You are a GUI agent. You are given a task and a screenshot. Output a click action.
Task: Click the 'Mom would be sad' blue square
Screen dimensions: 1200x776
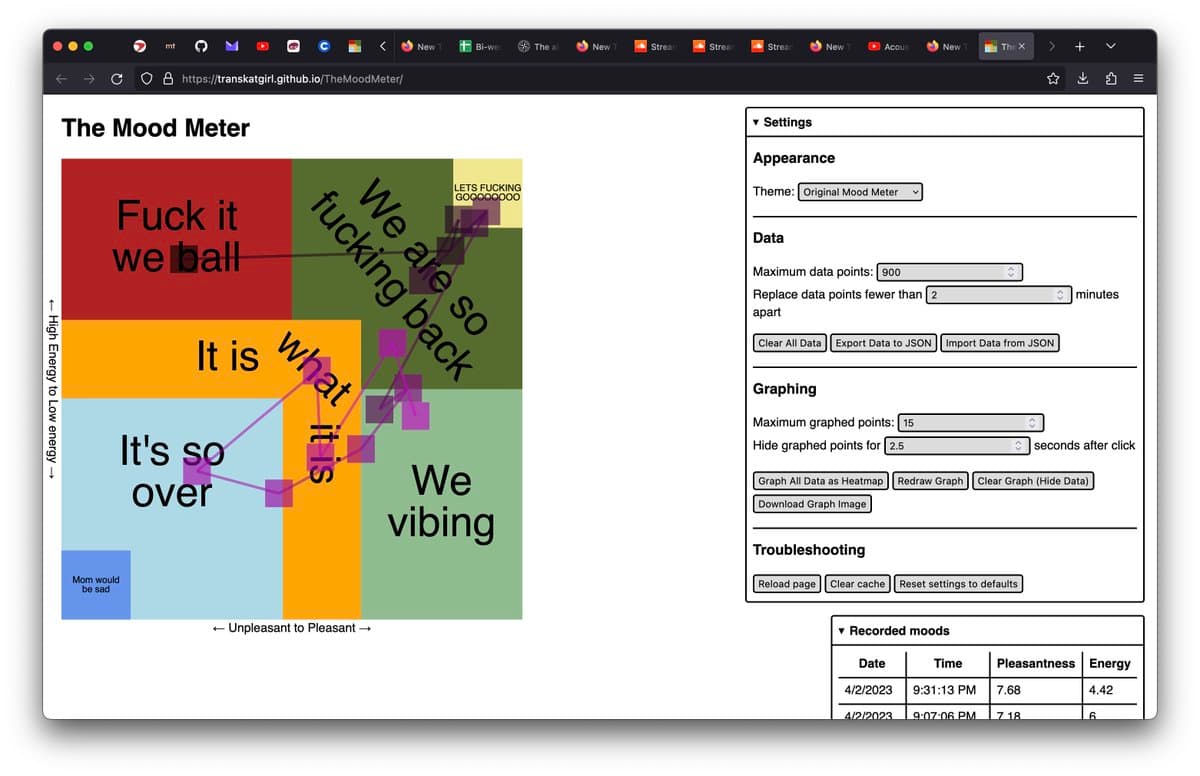96,585
